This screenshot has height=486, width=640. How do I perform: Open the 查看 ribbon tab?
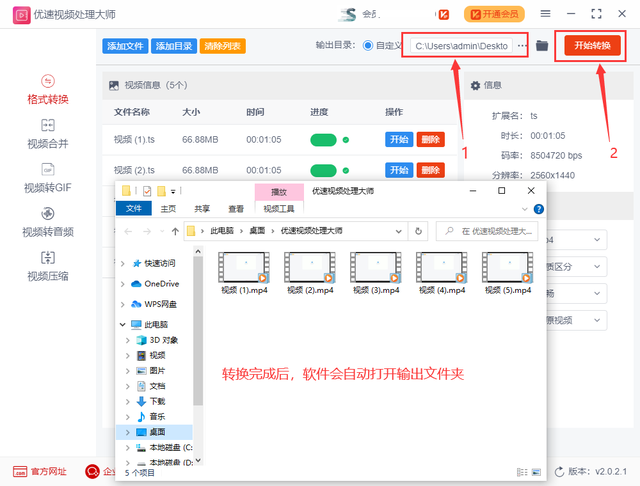[236, 209]
